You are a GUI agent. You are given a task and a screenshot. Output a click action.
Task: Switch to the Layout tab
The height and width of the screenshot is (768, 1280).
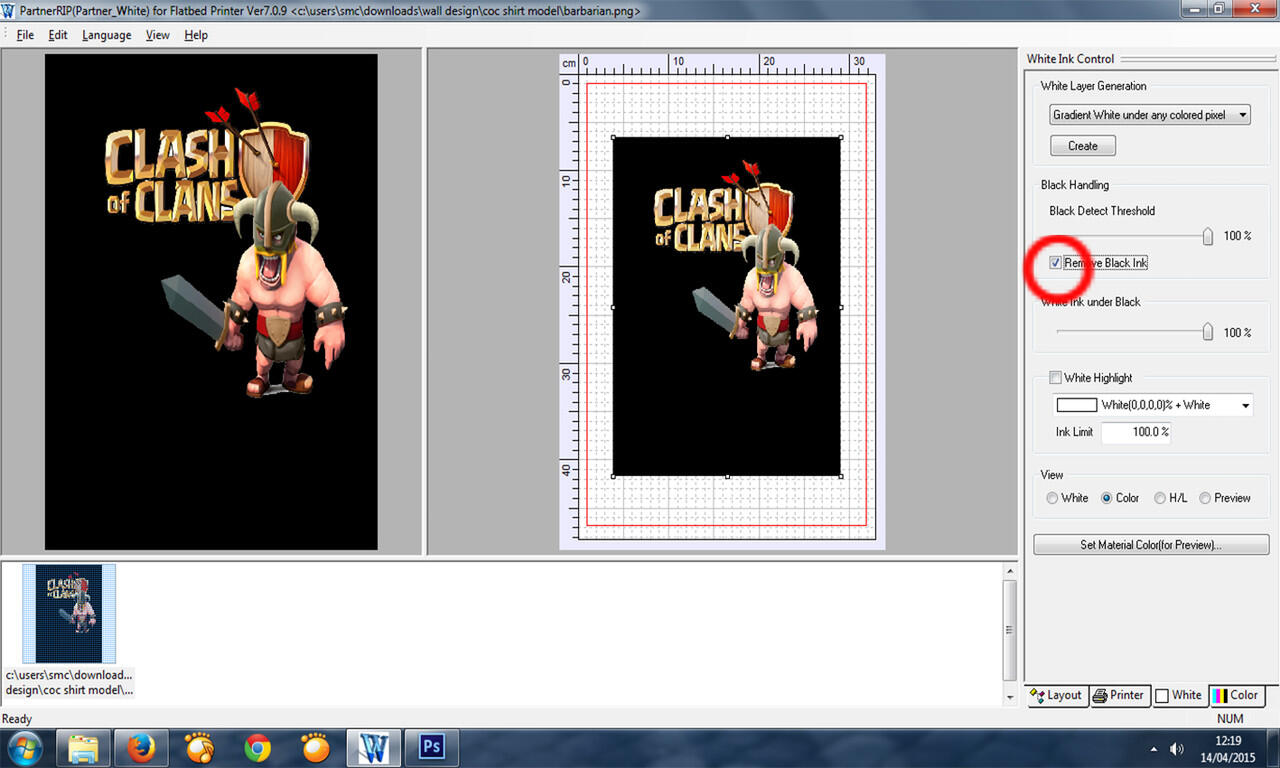point(1056,695)
